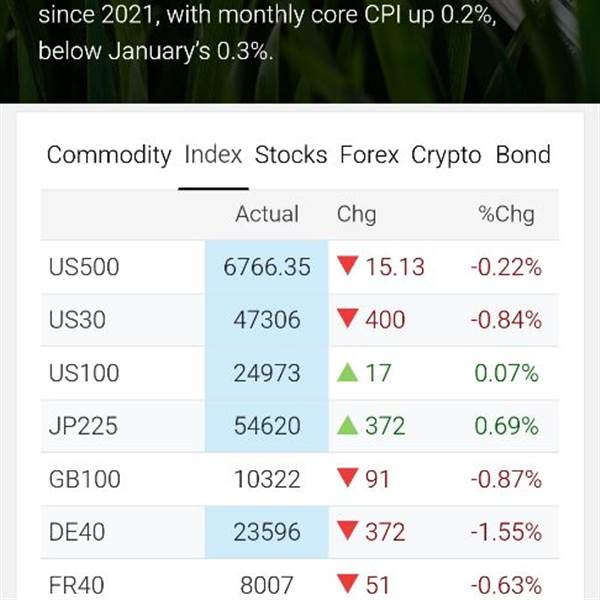The width and height of the screenshot is (600, 600).
Task: Select the Bond tab
Action: coord(523,155)
